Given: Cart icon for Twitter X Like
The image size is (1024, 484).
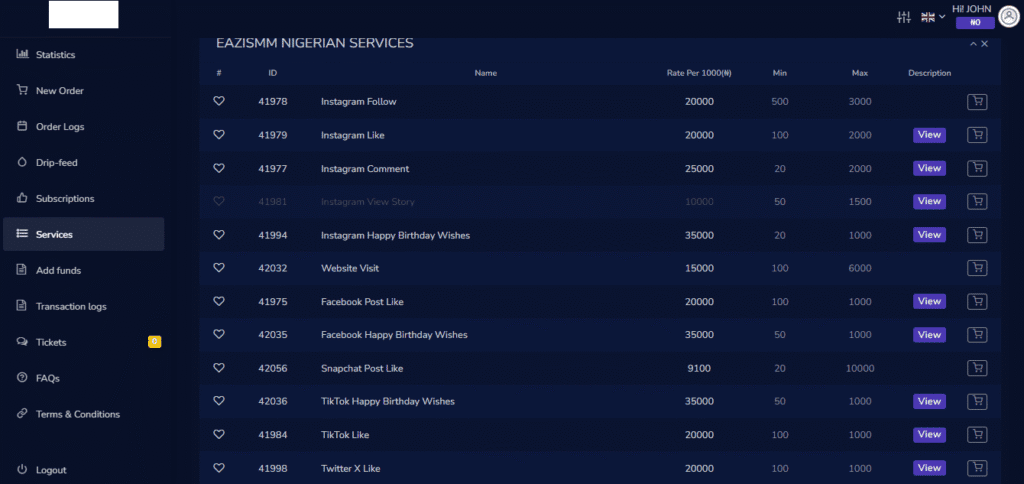Looking at the screenshot, I should 977,468.
